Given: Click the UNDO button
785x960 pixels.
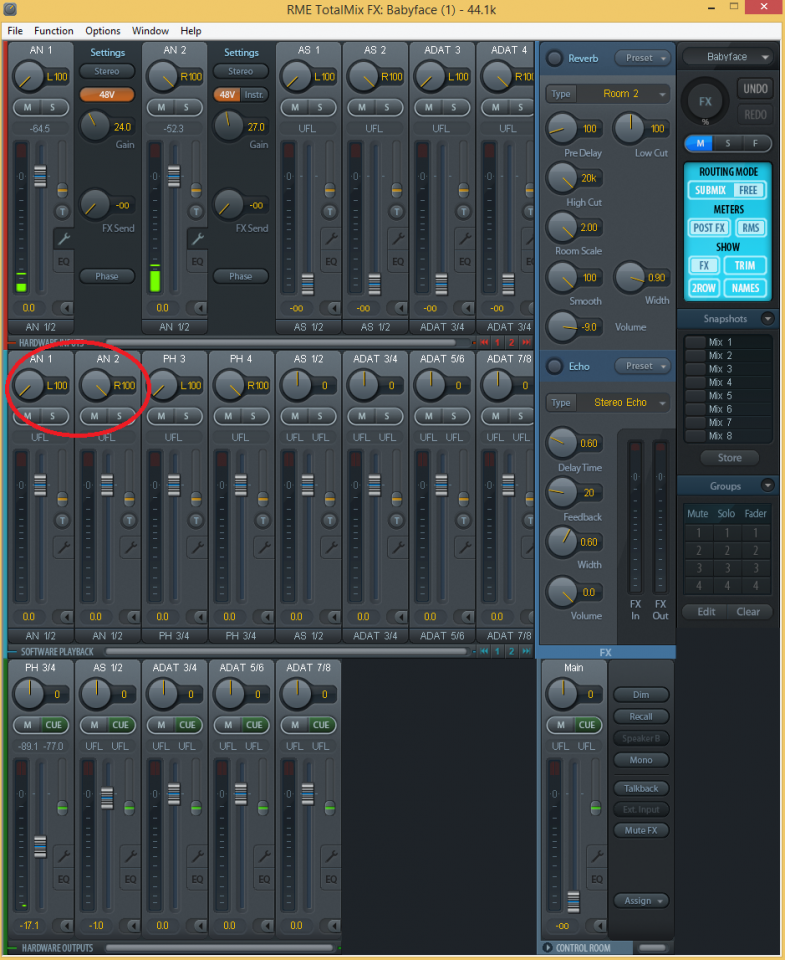Looking at the screenshot, I should 756,89.
